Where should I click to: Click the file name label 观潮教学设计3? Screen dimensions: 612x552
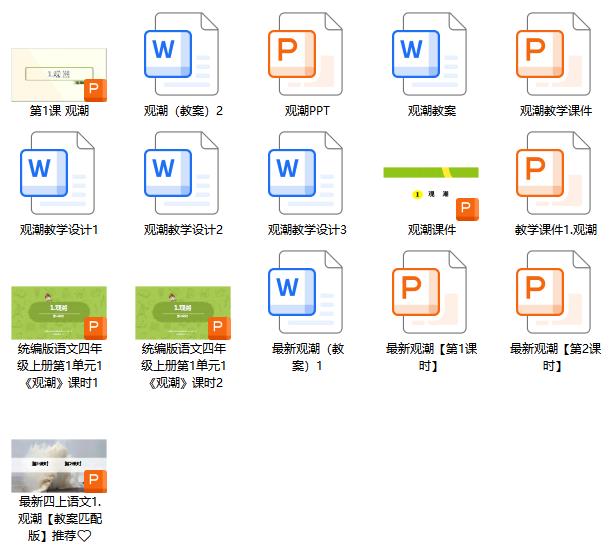point(307,230)
